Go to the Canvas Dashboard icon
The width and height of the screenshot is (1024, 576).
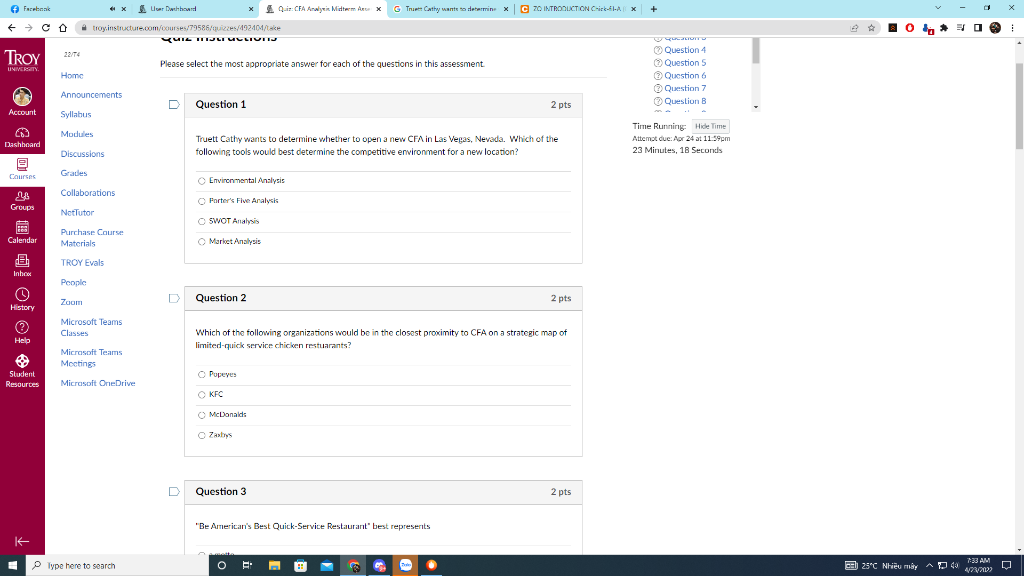pyautogui.click(x=22, y=137)
